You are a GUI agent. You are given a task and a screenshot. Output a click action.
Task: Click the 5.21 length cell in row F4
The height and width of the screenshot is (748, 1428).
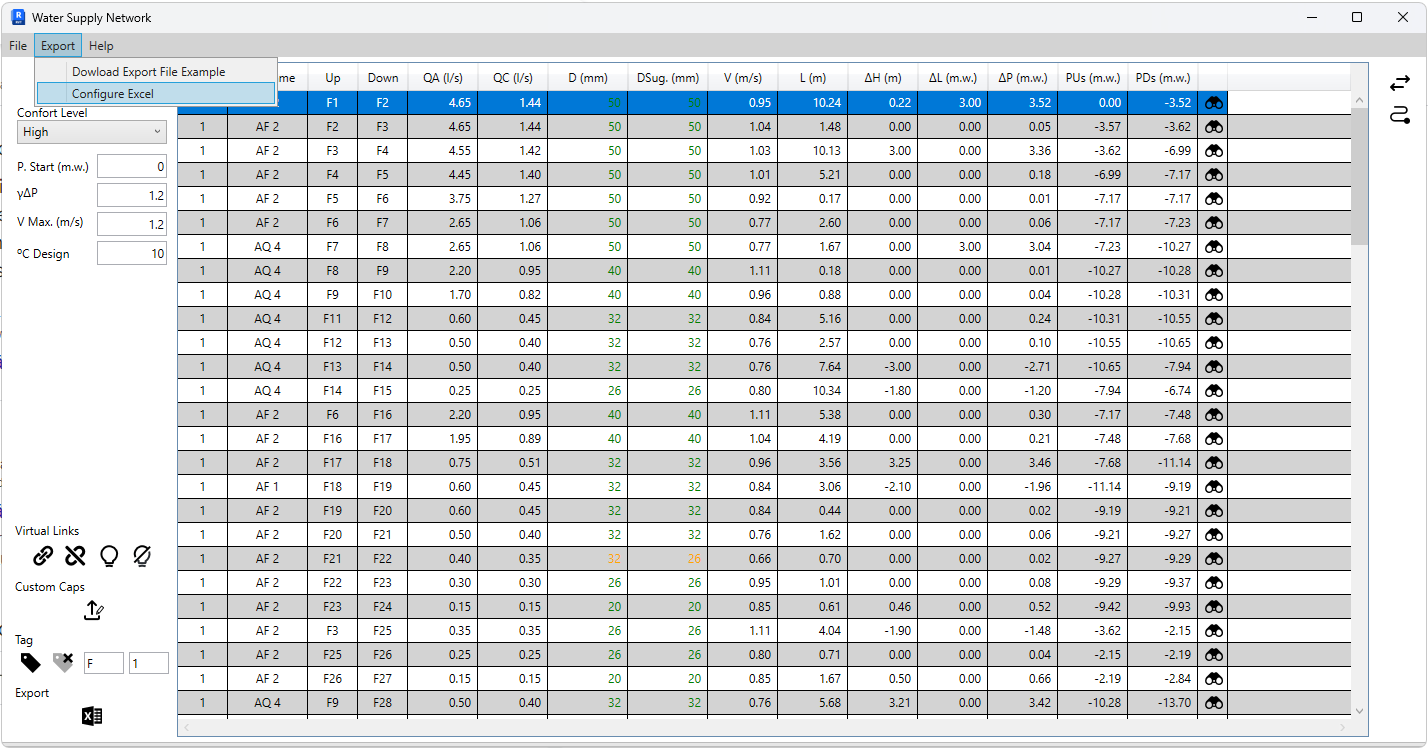click(x=812, y=175)
